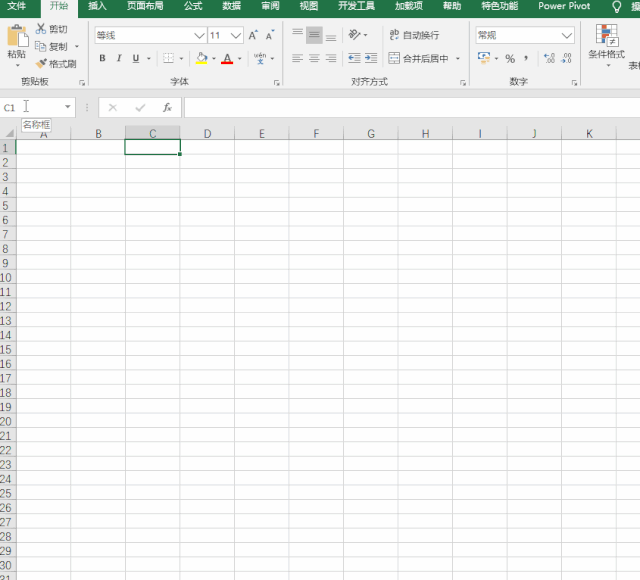This screenshot has height=580, width=640.
Task: Toggle Italic formatting
Action: tap(119, 58)
